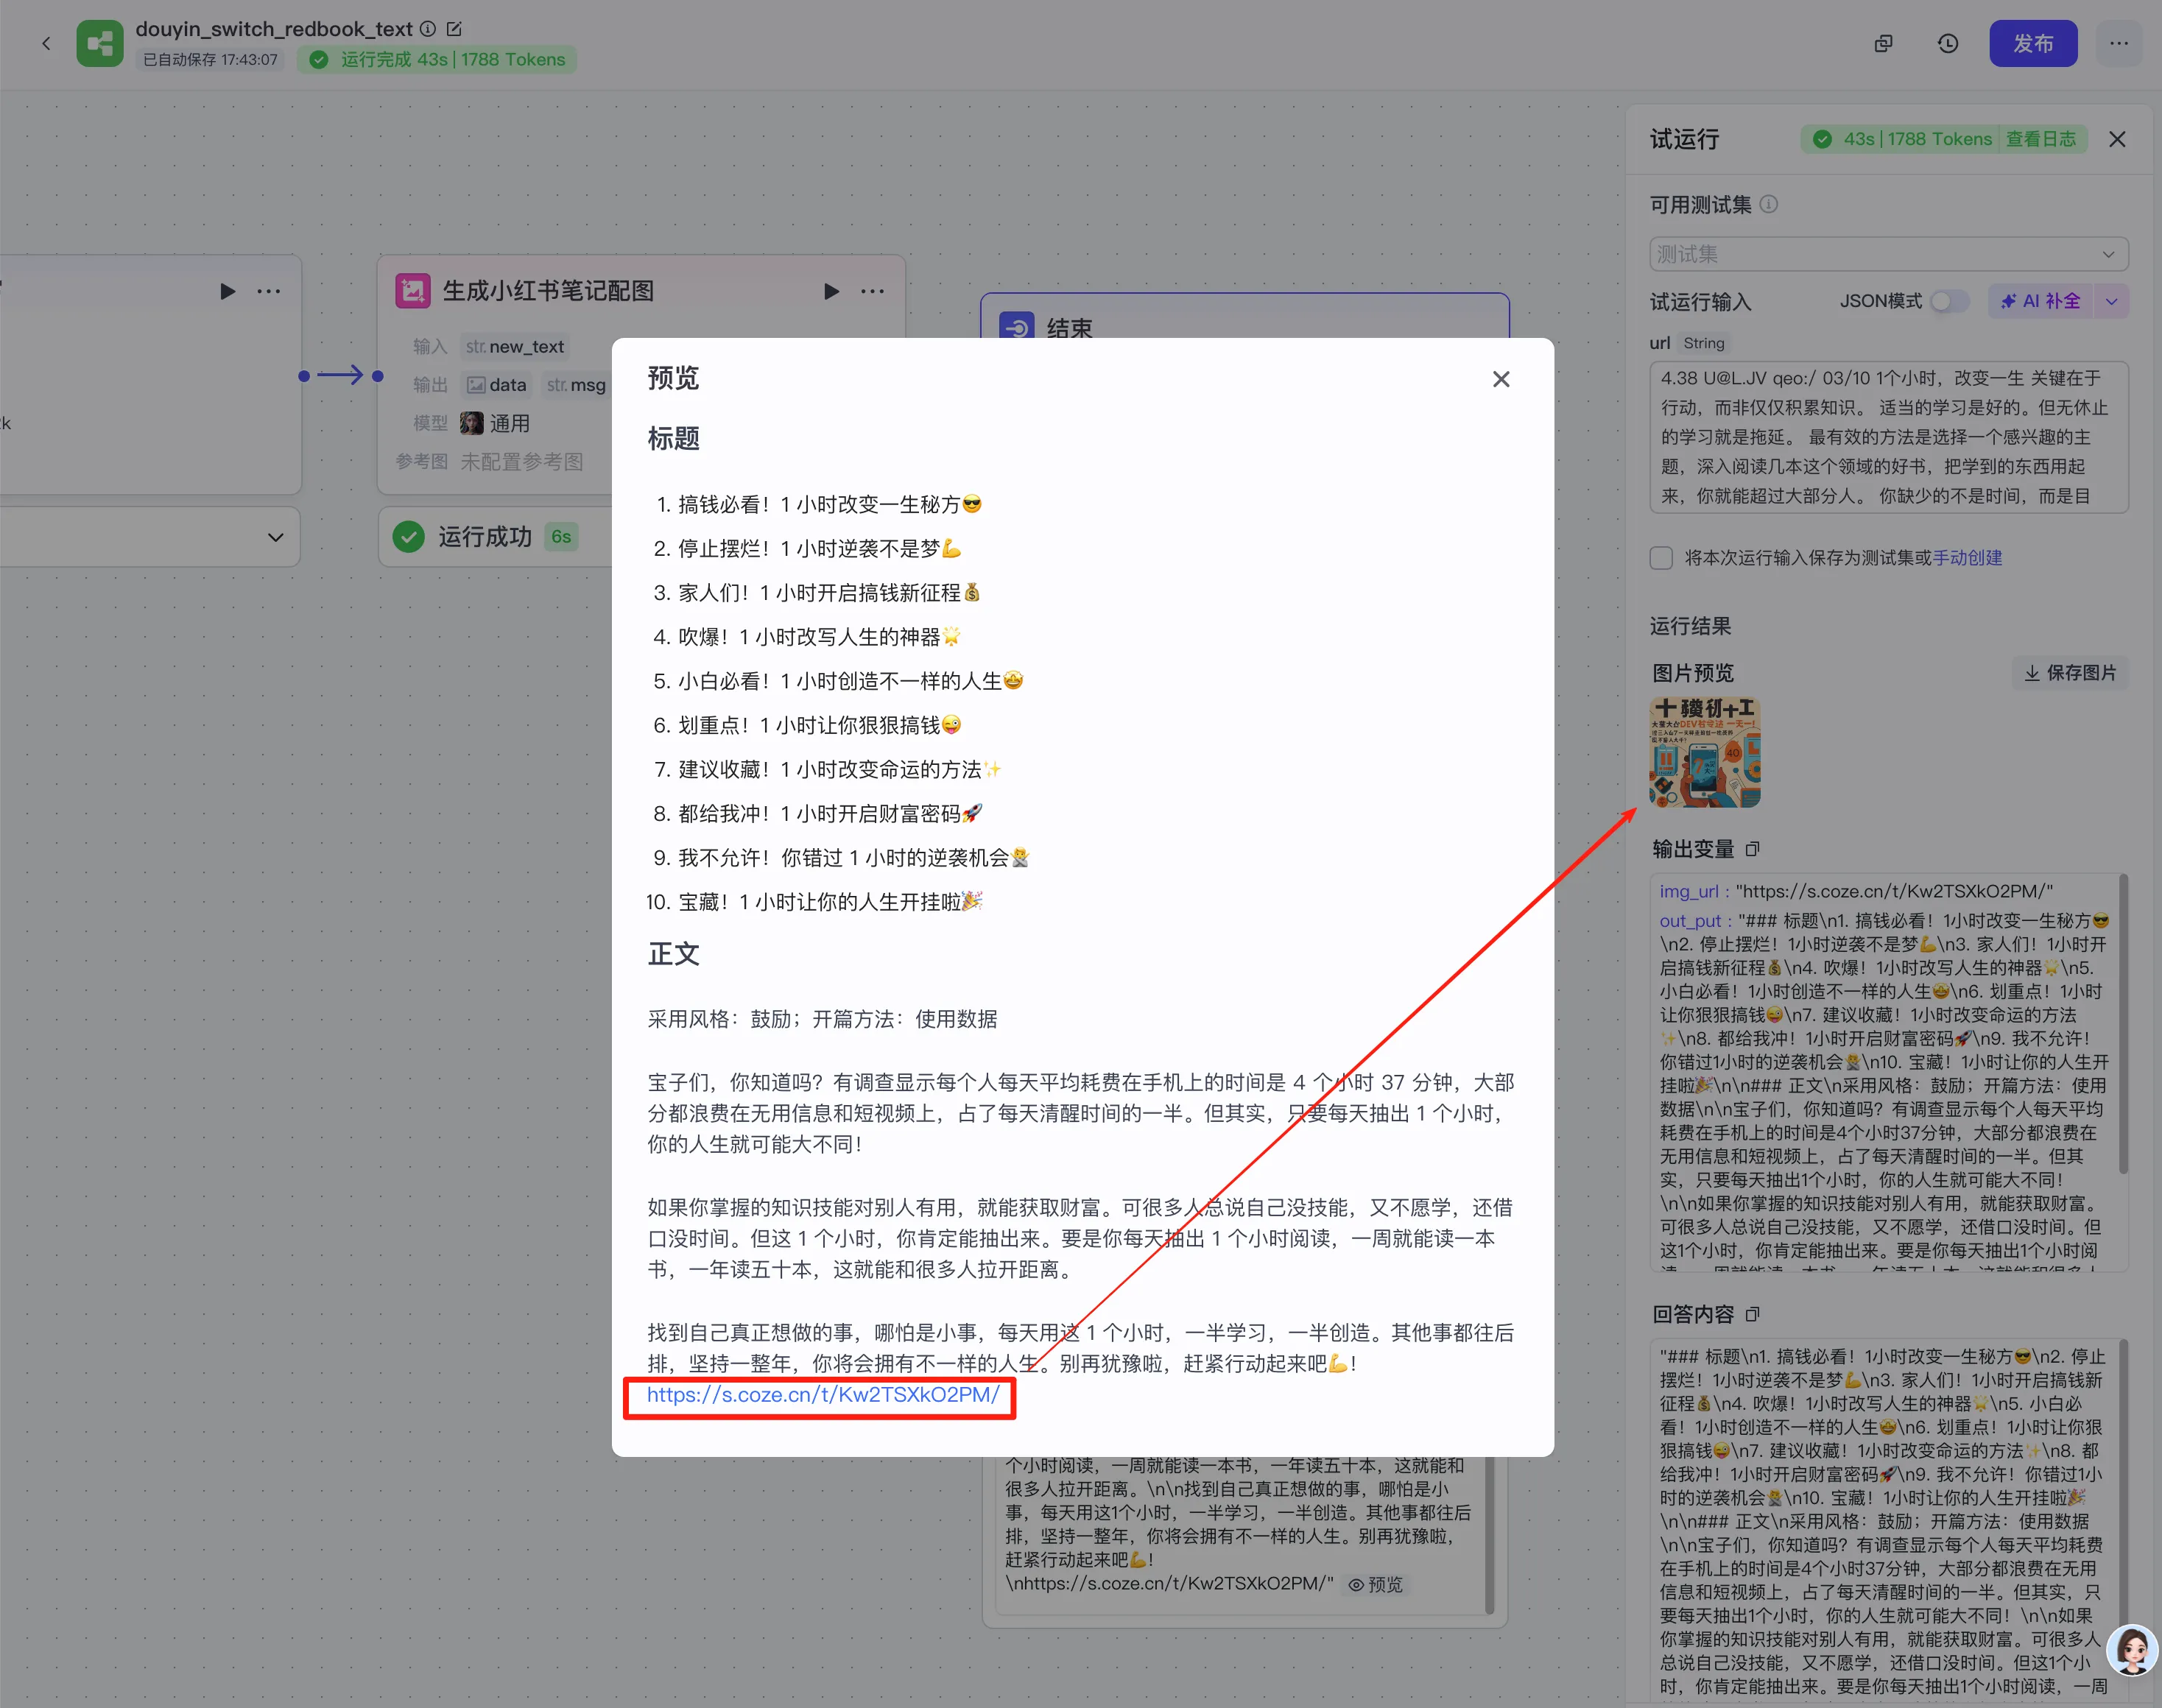Open the 测试集 dropdown
Screen dimensions: 2162x1708
click(1888, 254)
